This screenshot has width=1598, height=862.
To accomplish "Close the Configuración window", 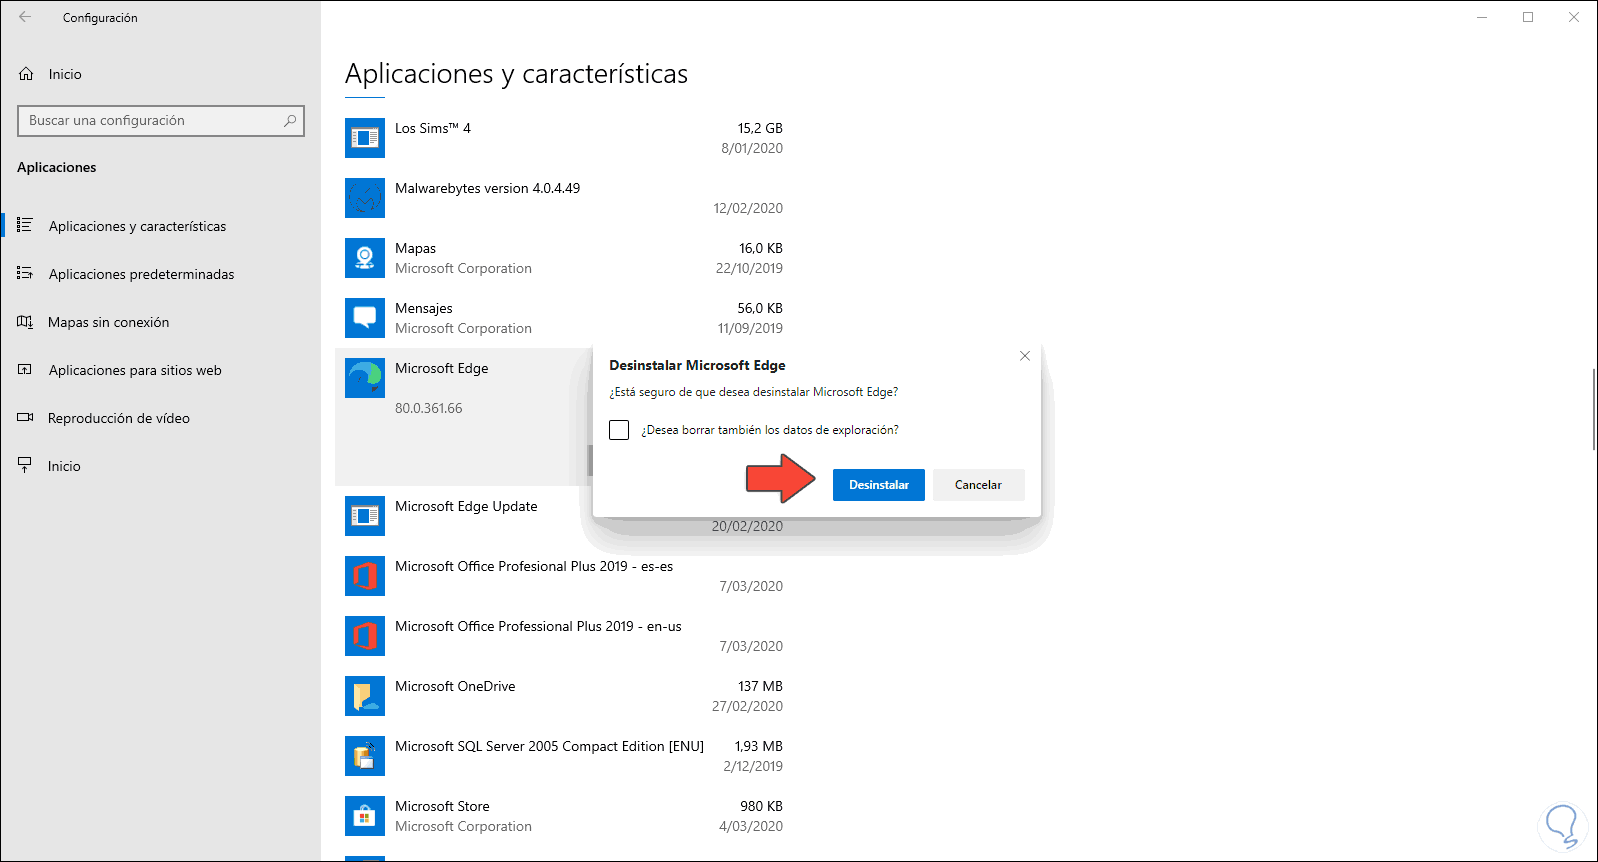I will tap(1574, 17).
